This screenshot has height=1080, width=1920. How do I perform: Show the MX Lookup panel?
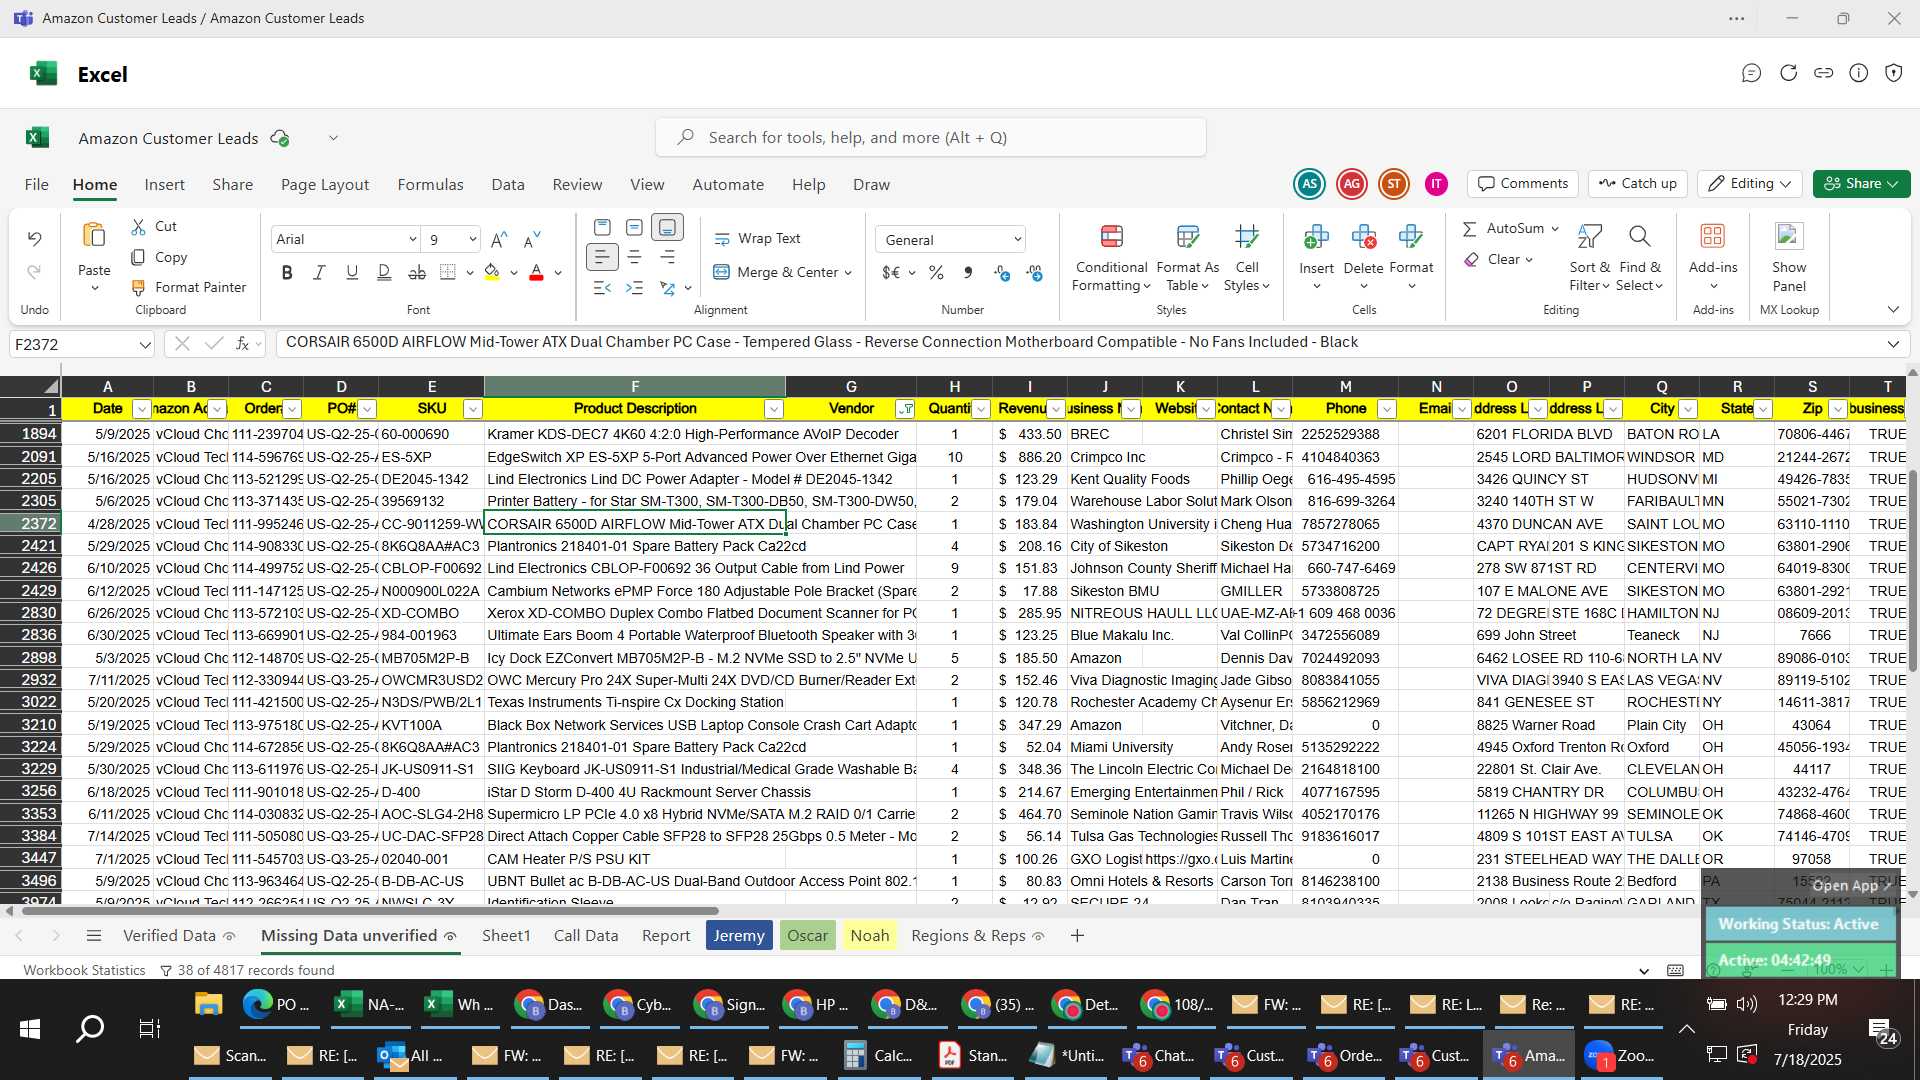pos(1789,256)
